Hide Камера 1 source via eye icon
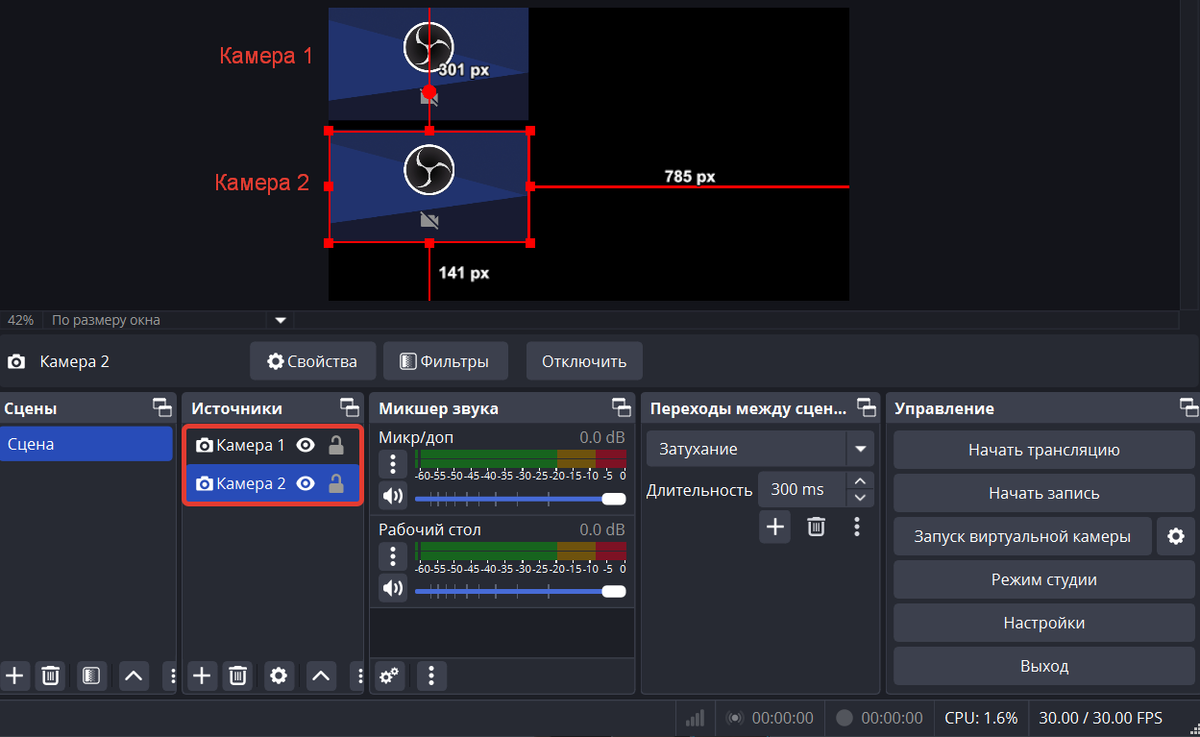Screen dimensions: 1200x737 (x=306, y=445)
